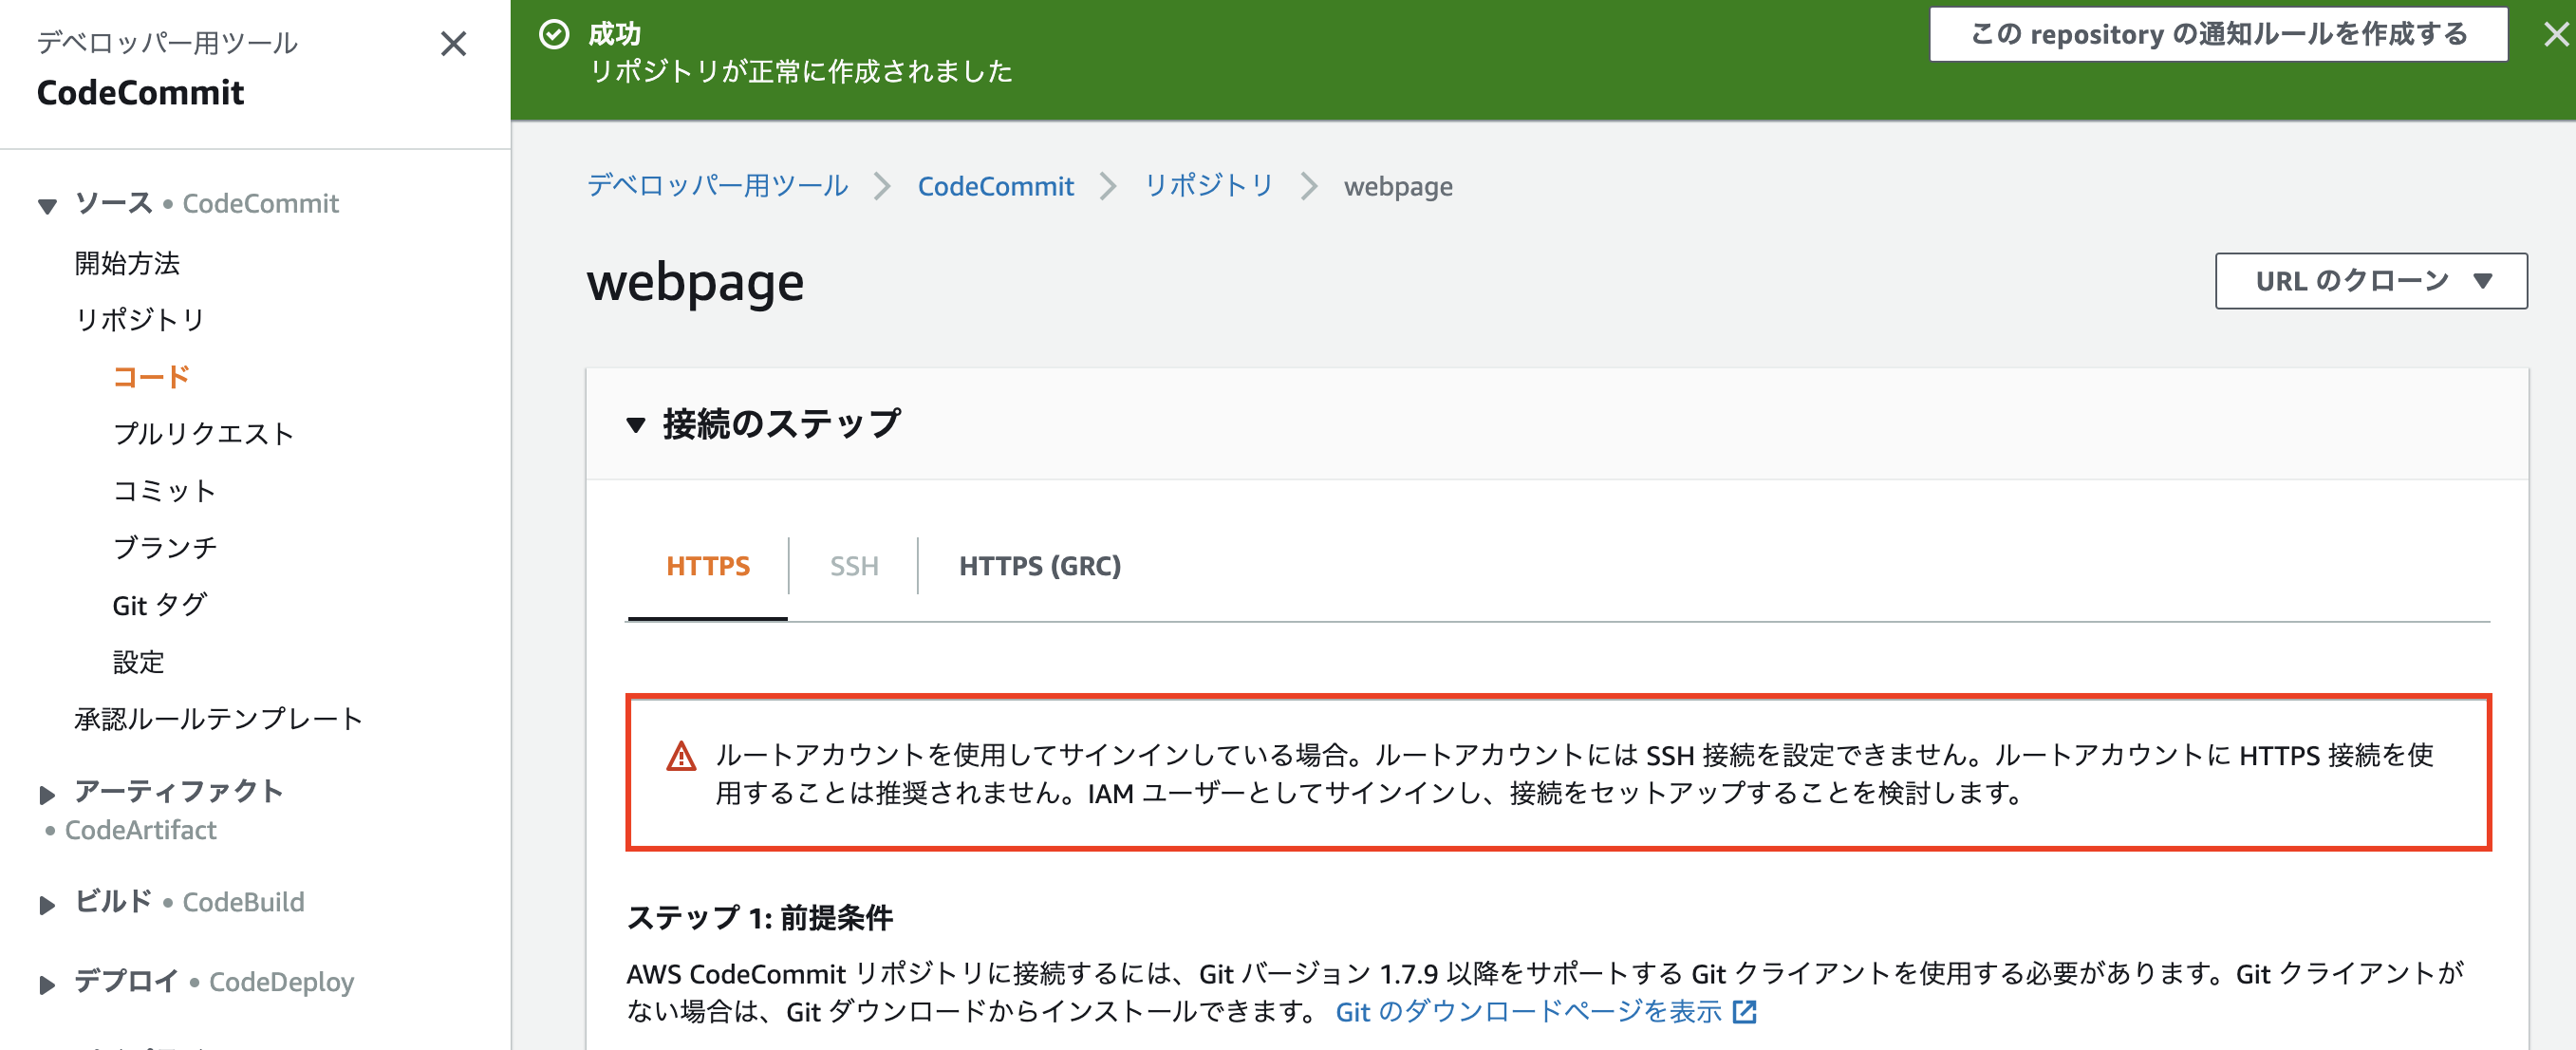Click the AWS CodeCommit prerequisites paragraph
This screenshot has width=2576, height=1050.
[1546, 992]
